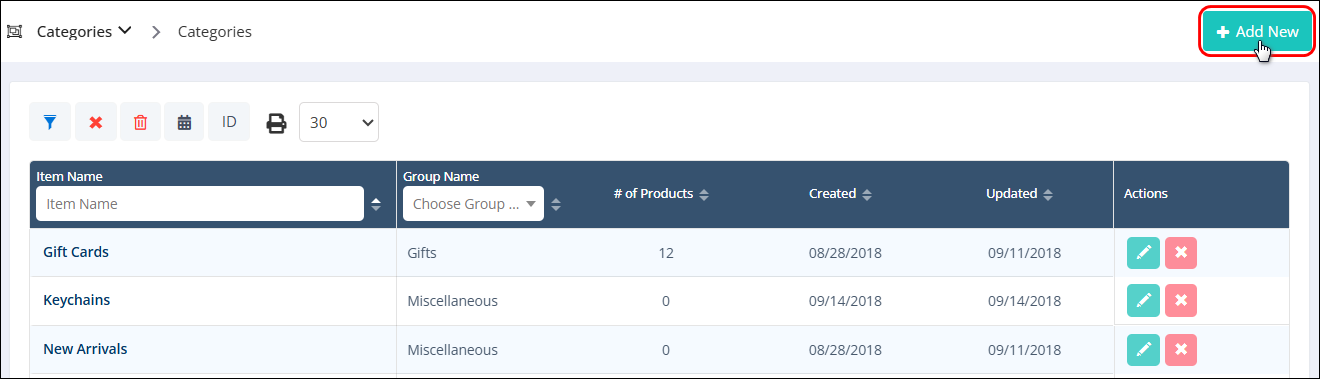Toggle the ID column button
Image resolution: width=1320 pixels, height=379 pixels.
tap(229, 122)
